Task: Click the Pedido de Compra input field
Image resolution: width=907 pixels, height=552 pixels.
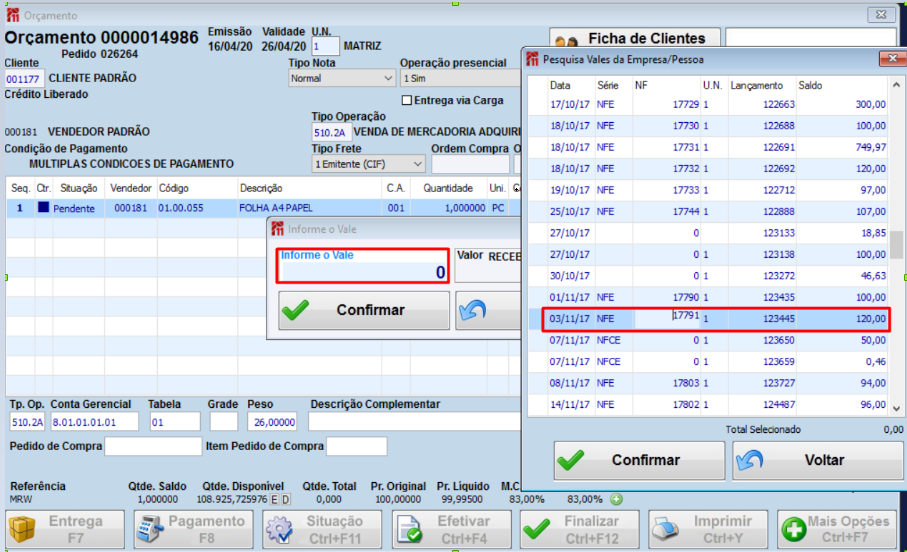Action: point(153,446)
